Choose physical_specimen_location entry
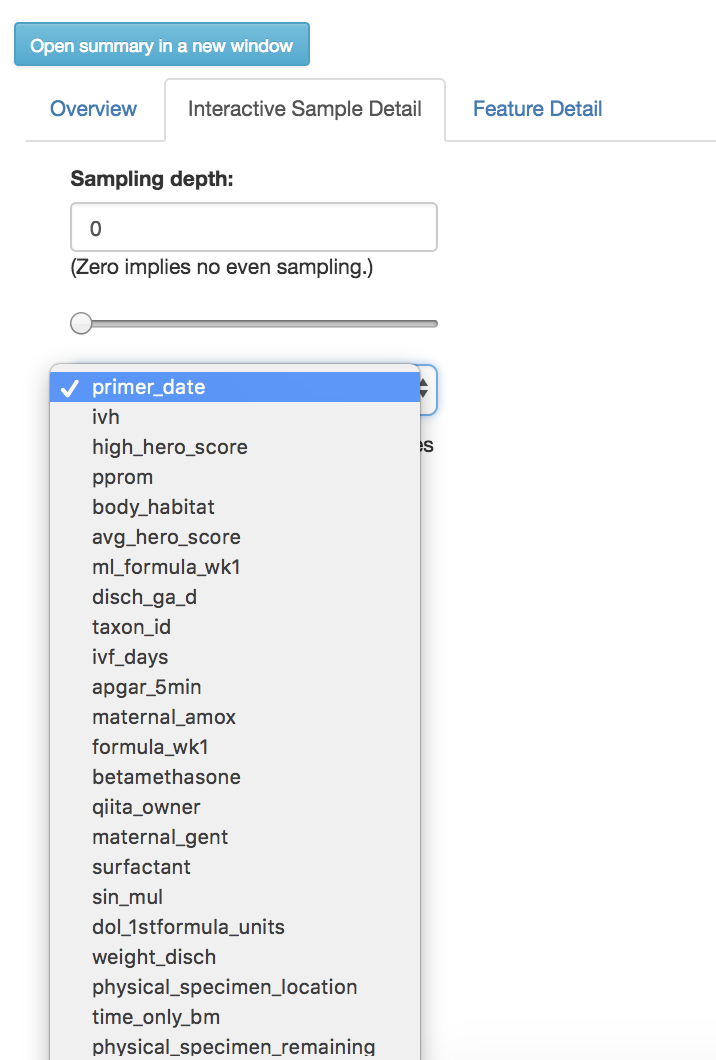Viewport: 716px width, 1060px height. coord(224,987)
